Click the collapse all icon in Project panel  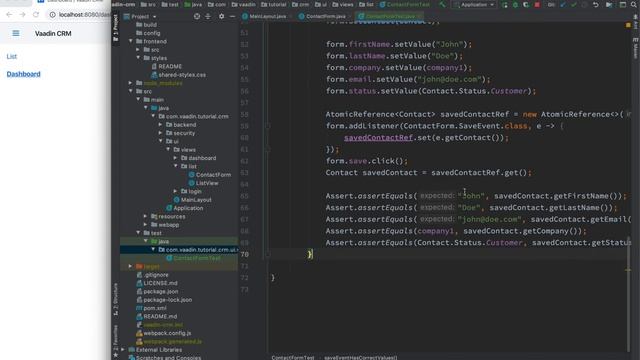coord(208,17)
